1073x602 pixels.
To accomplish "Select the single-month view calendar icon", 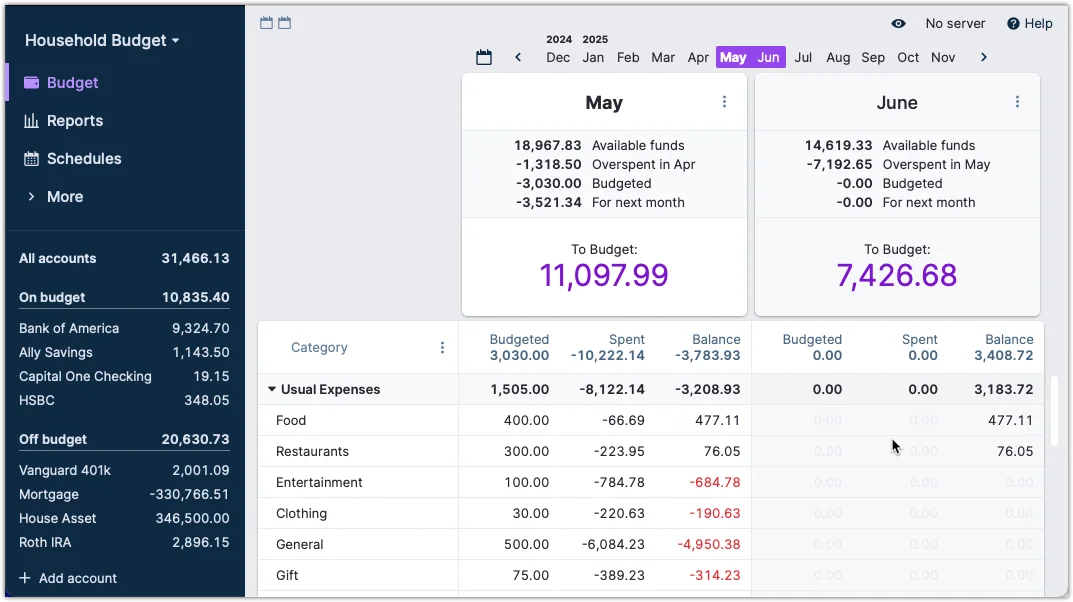I will 266,23.
